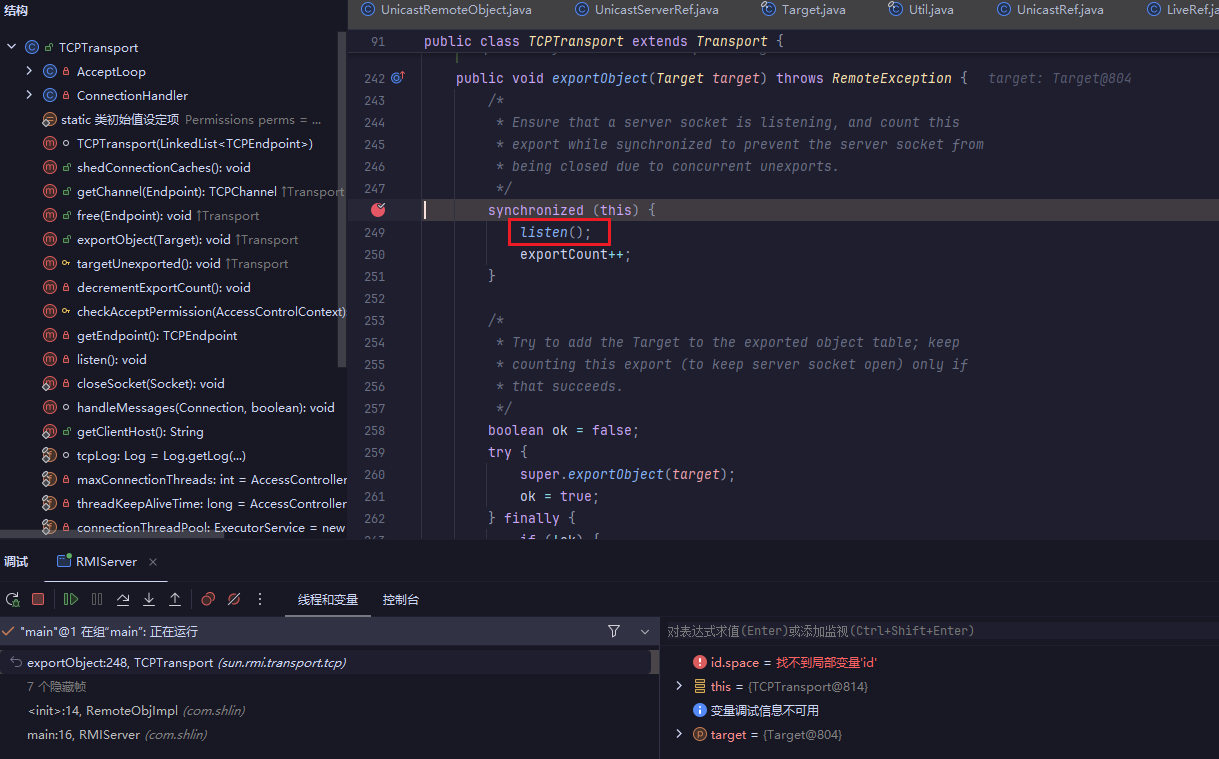1219x759 pixels.
Task: Select listen(): void in structure
Action: coord(111,359)
